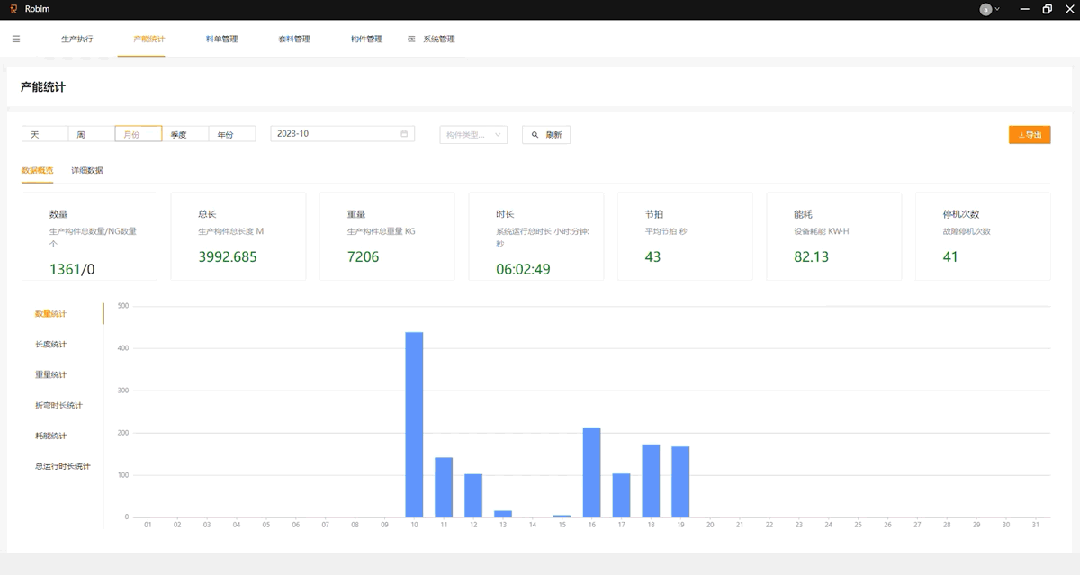Click the 1361/0 quantity value
This screenshot has height=575, width=1080.
click(72, 269)
